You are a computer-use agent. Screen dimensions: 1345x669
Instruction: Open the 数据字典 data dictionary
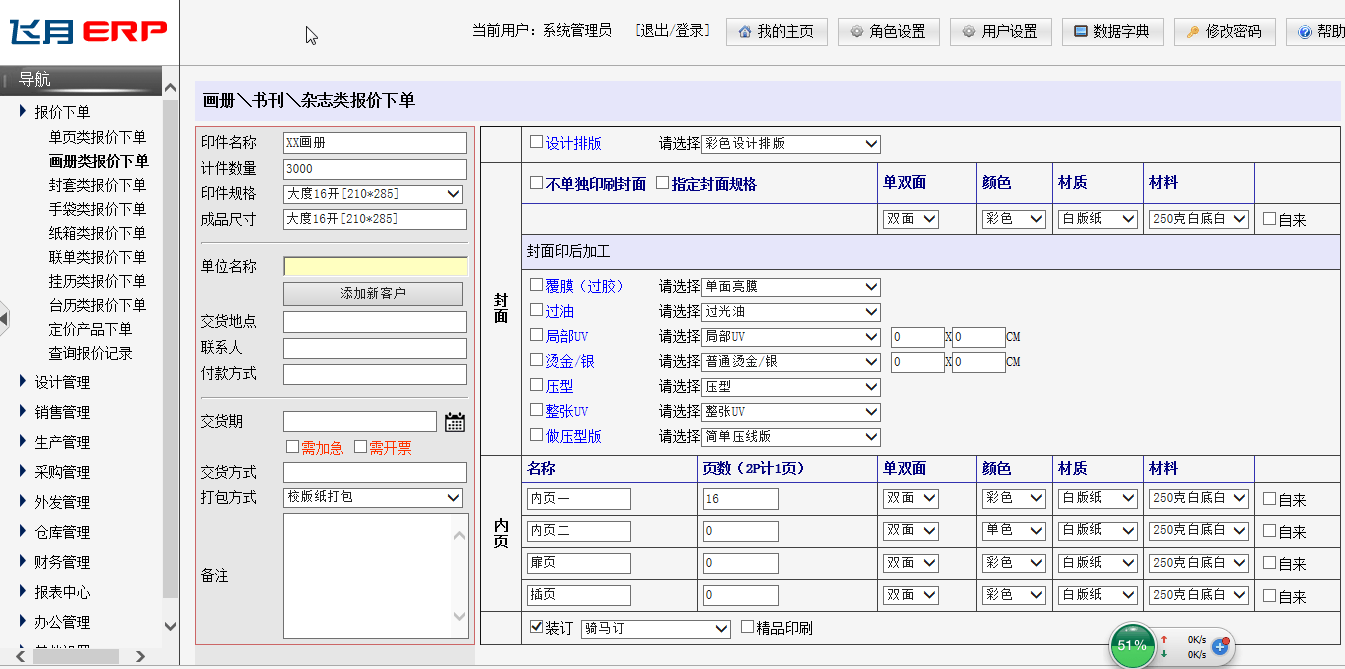pos(1112,32)
